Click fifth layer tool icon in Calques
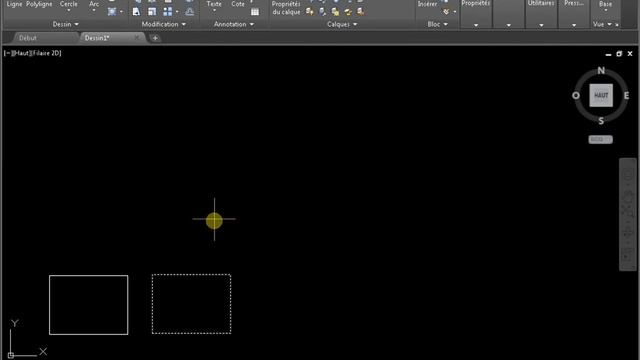Image resolution: width=640 pixels, height=360 pixels. point(360,12)
